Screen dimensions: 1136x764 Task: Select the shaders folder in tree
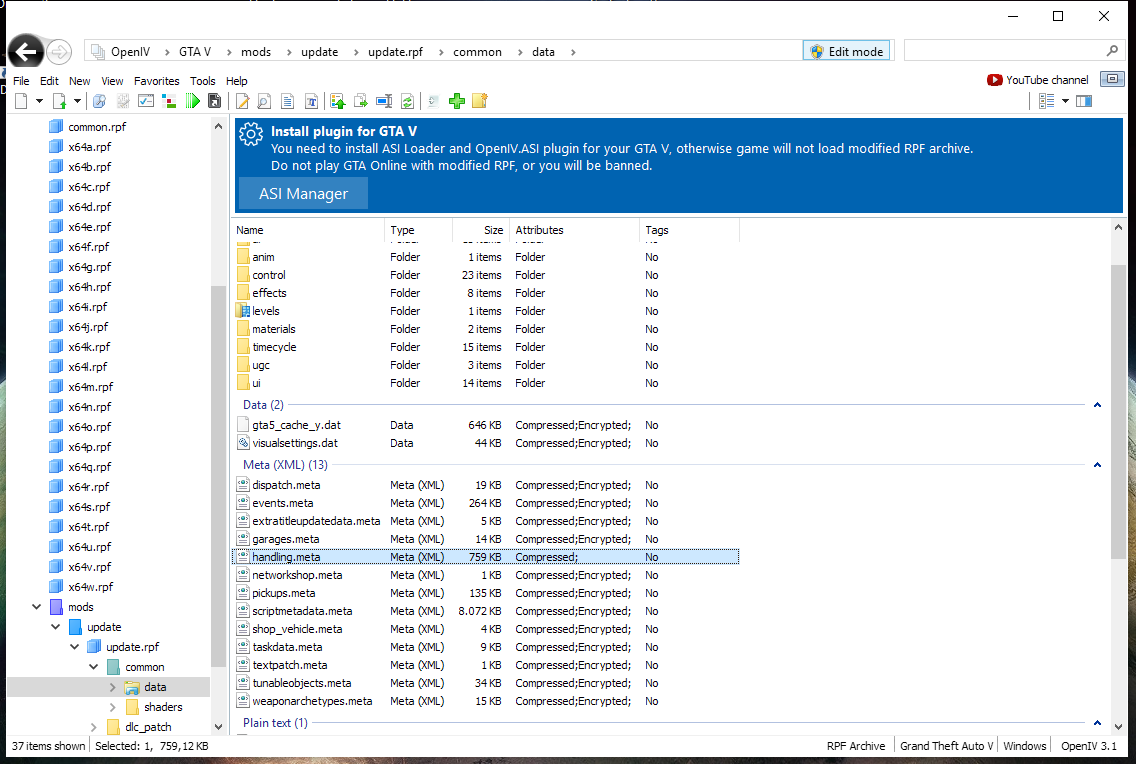tap(163, 707)
